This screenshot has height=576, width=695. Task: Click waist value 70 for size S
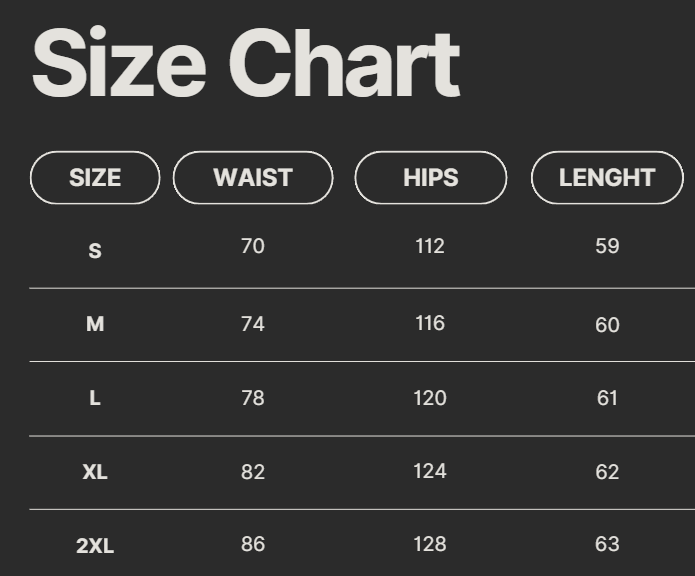pyautogui.click(x=253, y=246)
